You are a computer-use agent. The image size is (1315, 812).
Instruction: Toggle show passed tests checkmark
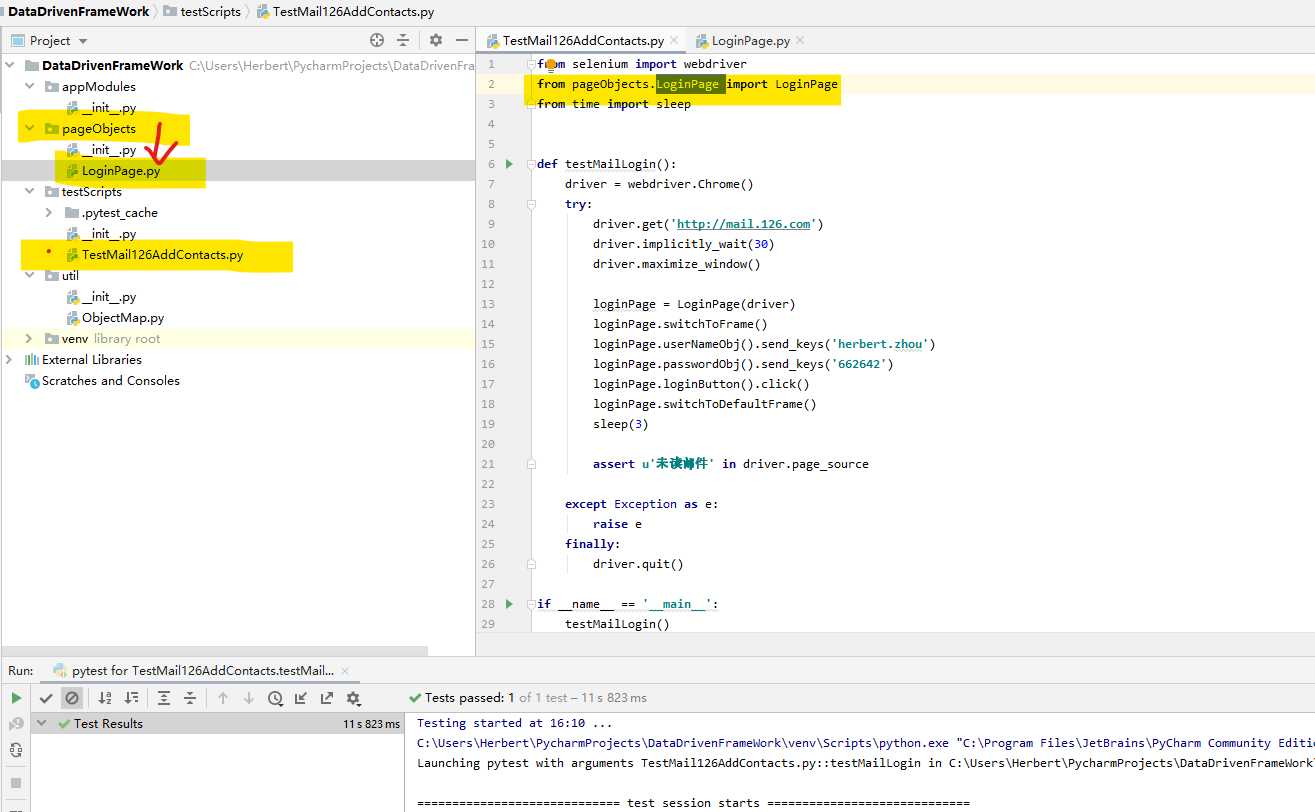46,698
